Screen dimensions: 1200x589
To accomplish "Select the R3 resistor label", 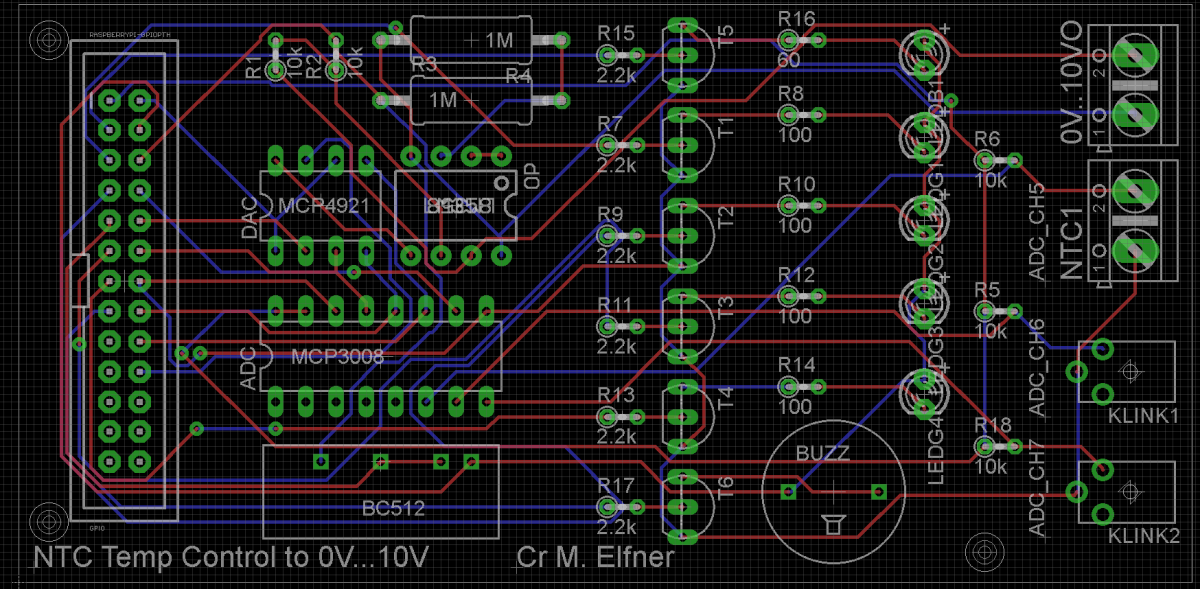I will pyautogui.click(x=424, y=65).
